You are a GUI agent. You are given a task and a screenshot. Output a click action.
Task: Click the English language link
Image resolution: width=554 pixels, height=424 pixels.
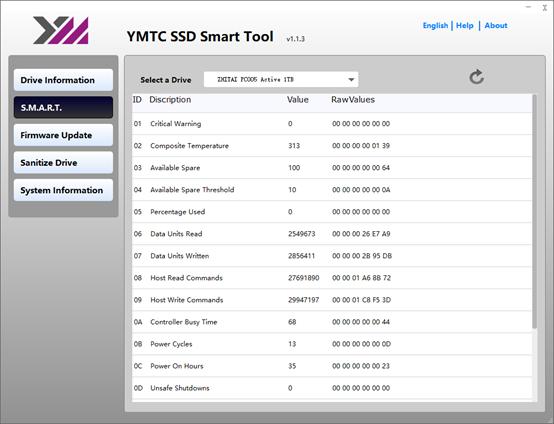pyautogui.click(x=435, y=25)
